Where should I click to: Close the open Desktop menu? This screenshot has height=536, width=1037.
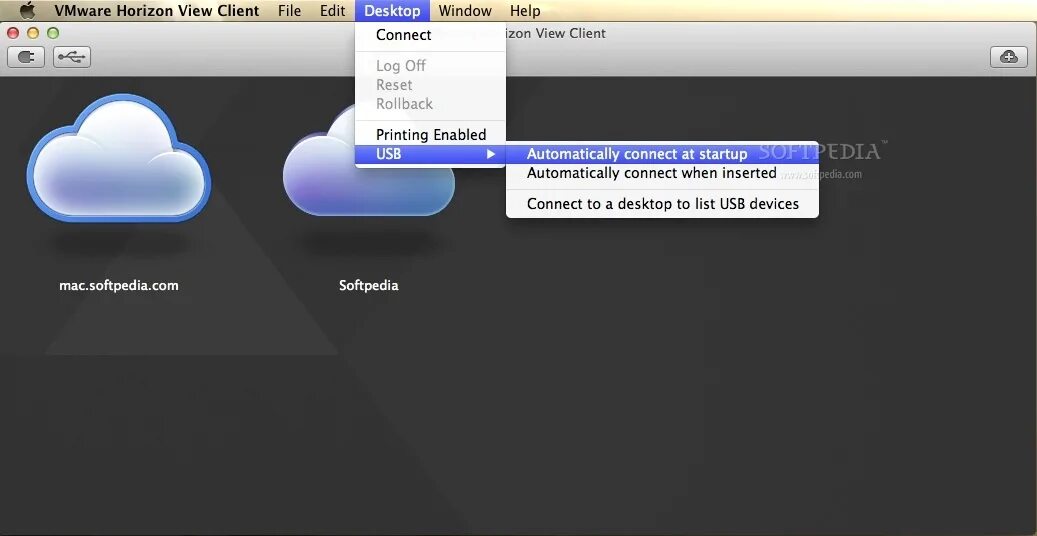click(392, 11)
